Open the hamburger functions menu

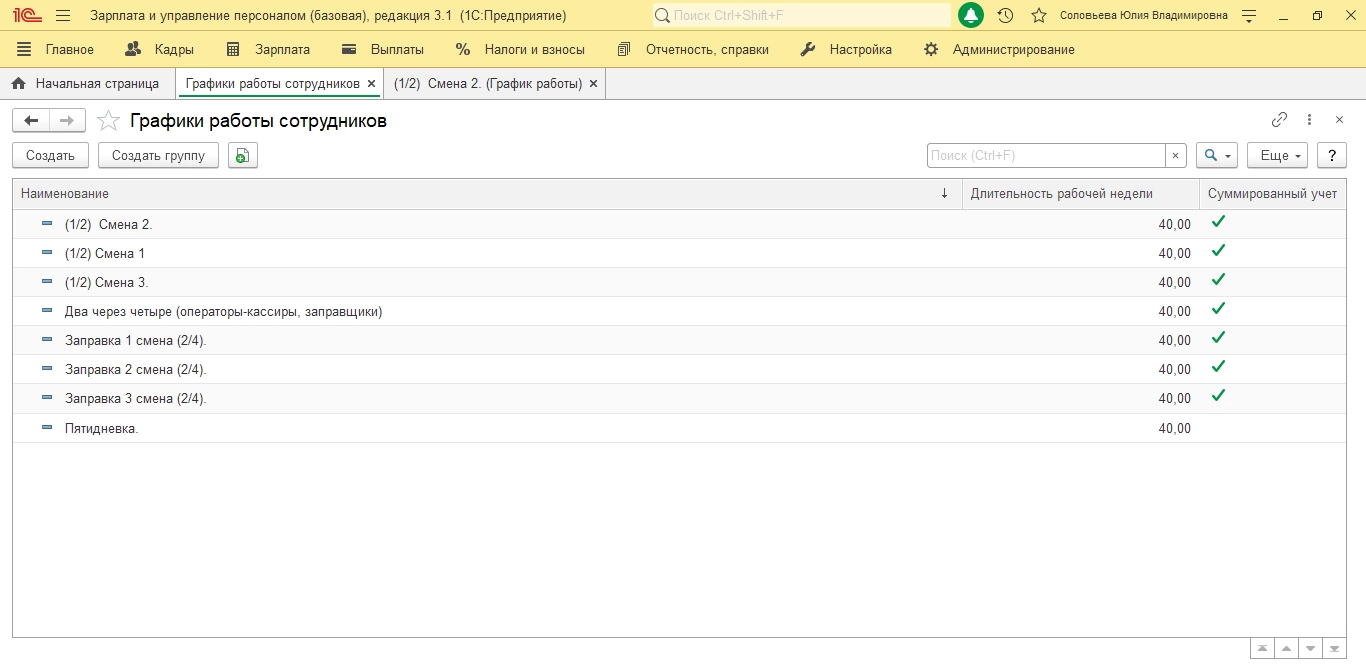pyautogui.click(x=63, y=16)
